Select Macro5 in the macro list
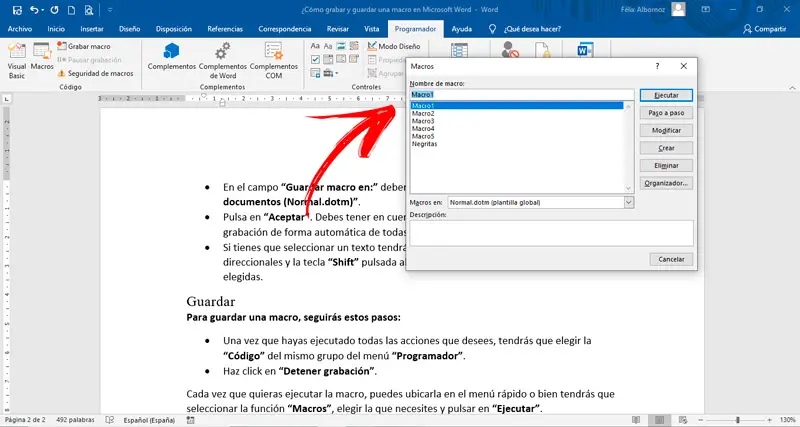 [x=516, y=136]
